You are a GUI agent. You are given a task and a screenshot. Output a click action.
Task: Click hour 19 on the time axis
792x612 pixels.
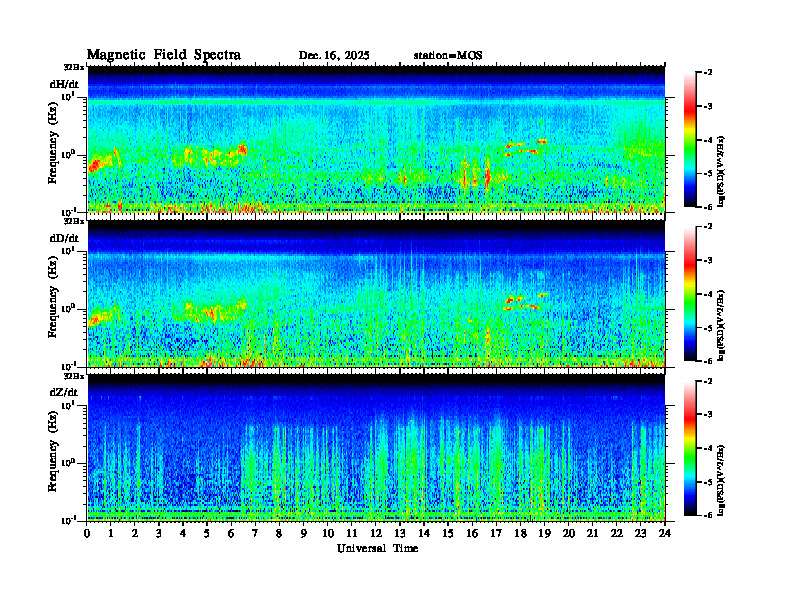pos(544,533)
